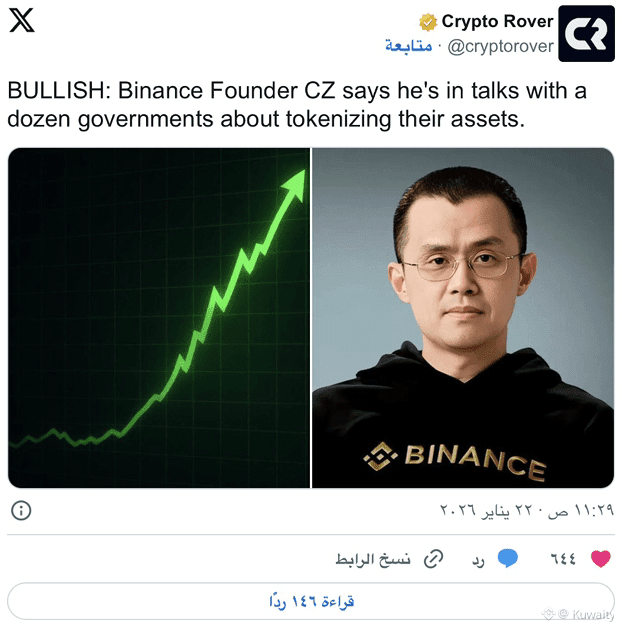Open the قراءة ١٤٦ ردًا replies button
Viewport: 622px width, 630px height.
311,601
